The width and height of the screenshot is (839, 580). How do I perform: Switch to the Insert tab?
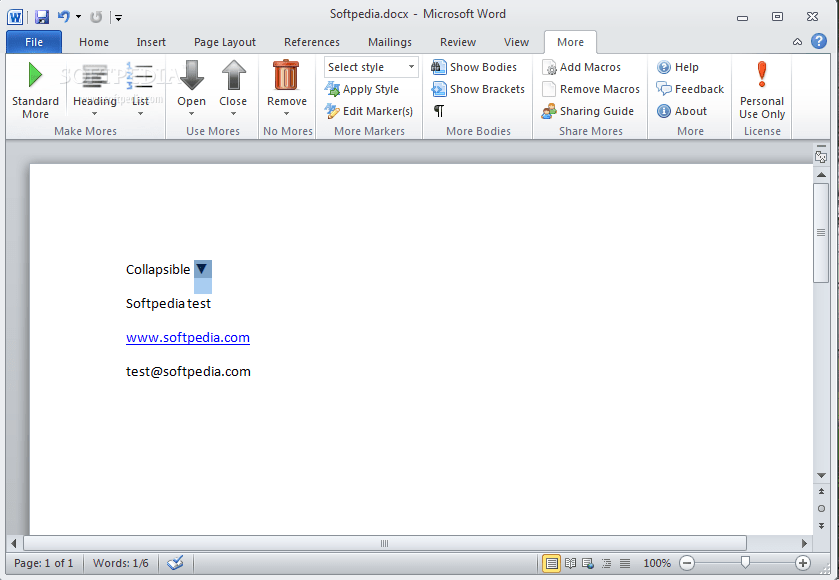(x=151, y=42)
